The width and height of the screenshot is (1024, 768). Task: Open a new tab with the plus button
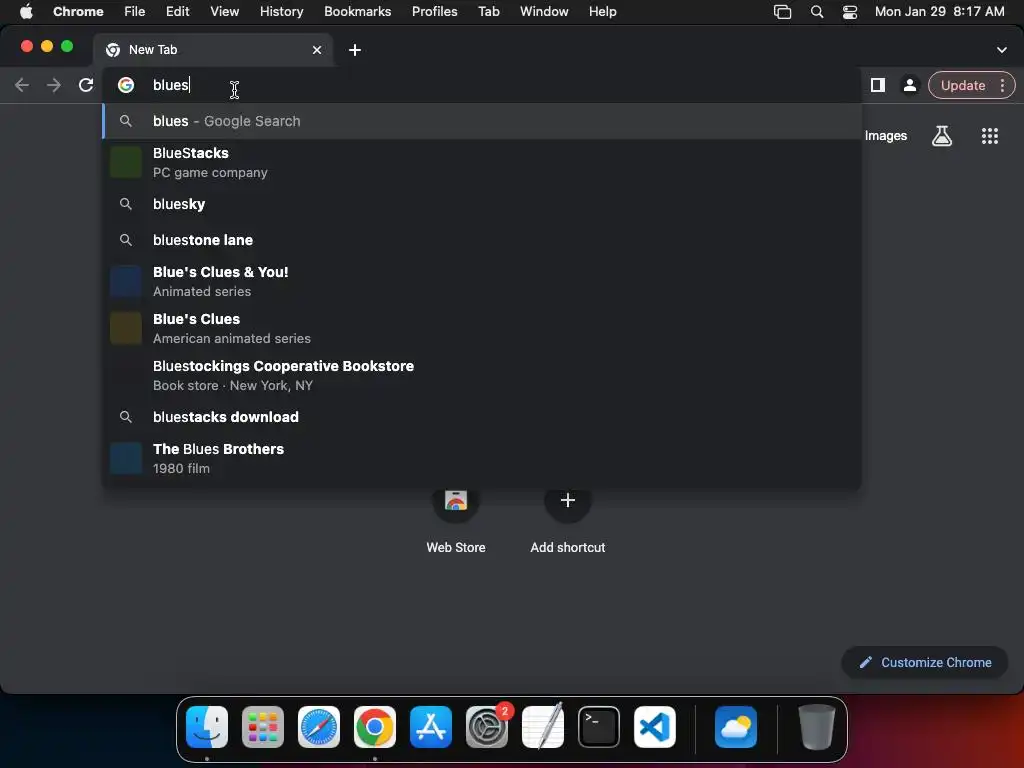(x=355, y=50)
